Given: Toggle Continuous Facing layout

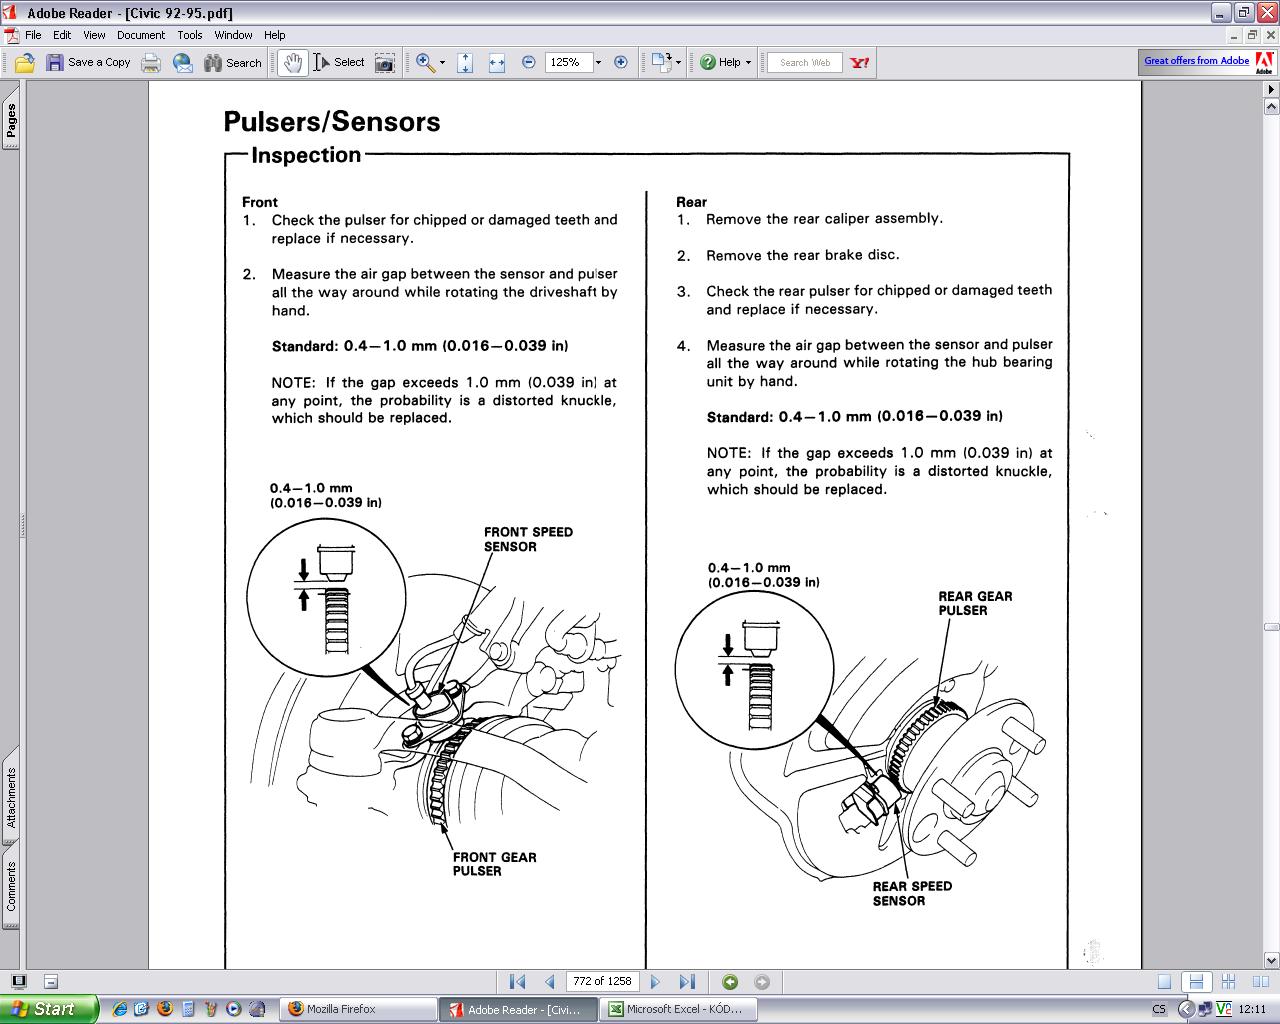Looking at the screenshot, I should pos(1228,981).
